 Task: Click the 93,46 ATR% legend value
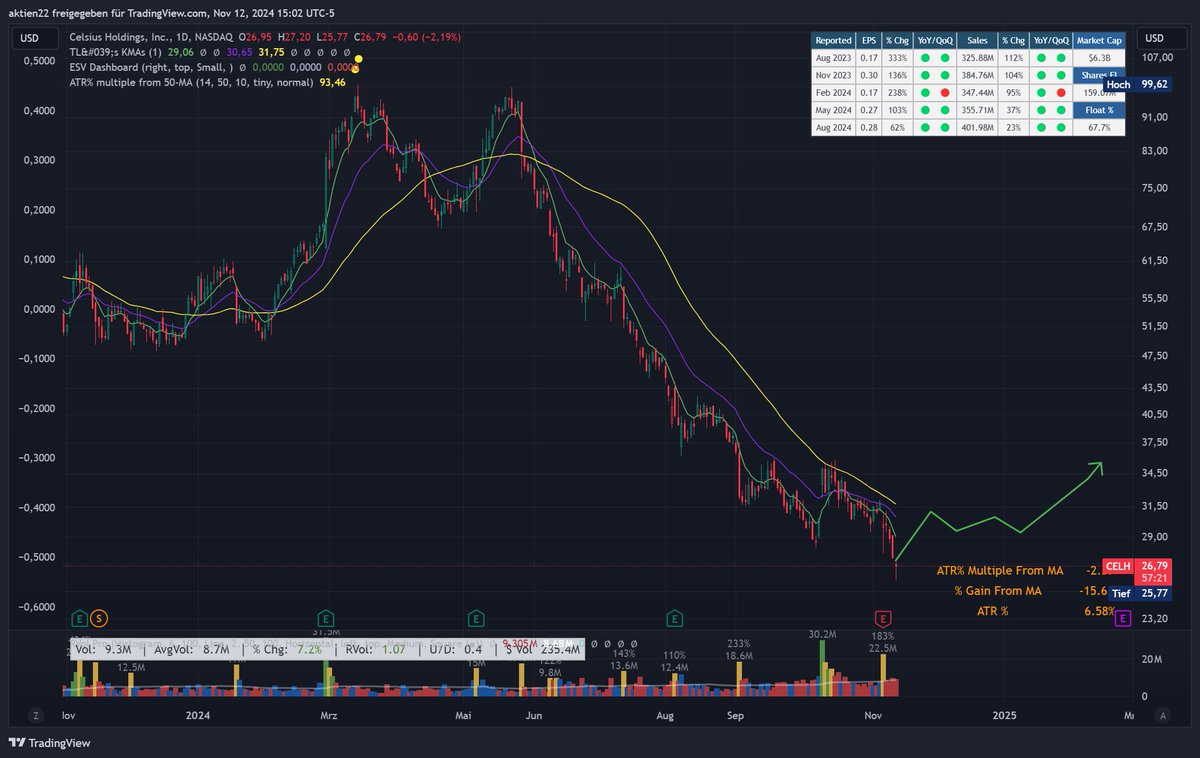point(332,81)
